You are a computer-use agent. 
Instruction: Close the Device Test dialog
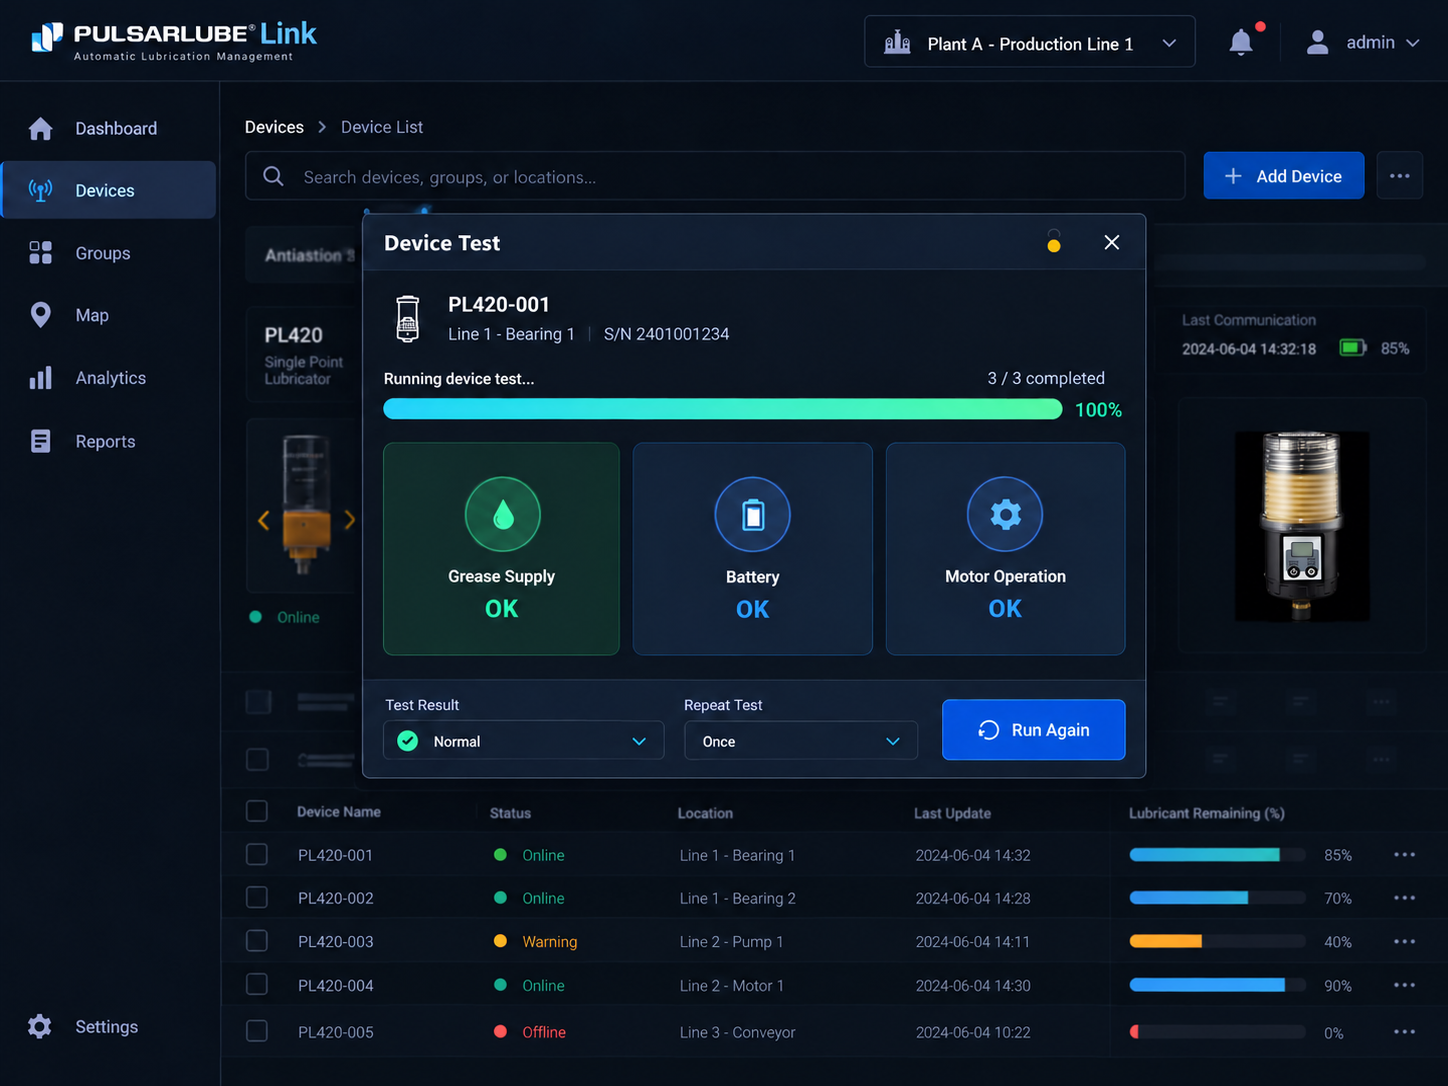point(1111,242)
